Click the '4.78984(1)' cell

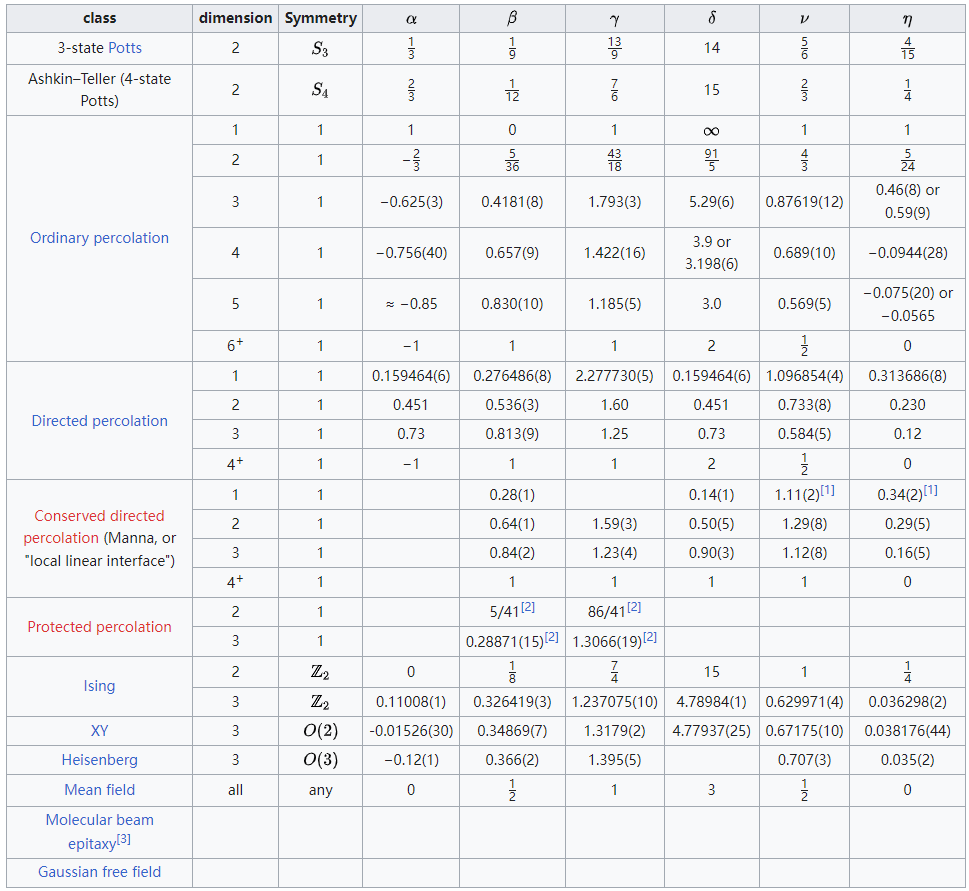point(711,702)
